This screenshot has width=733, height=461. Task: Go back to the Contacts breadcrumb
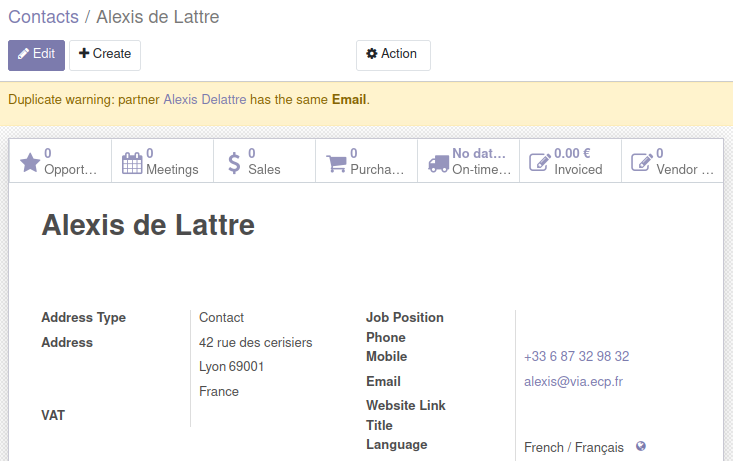[43, 17]
